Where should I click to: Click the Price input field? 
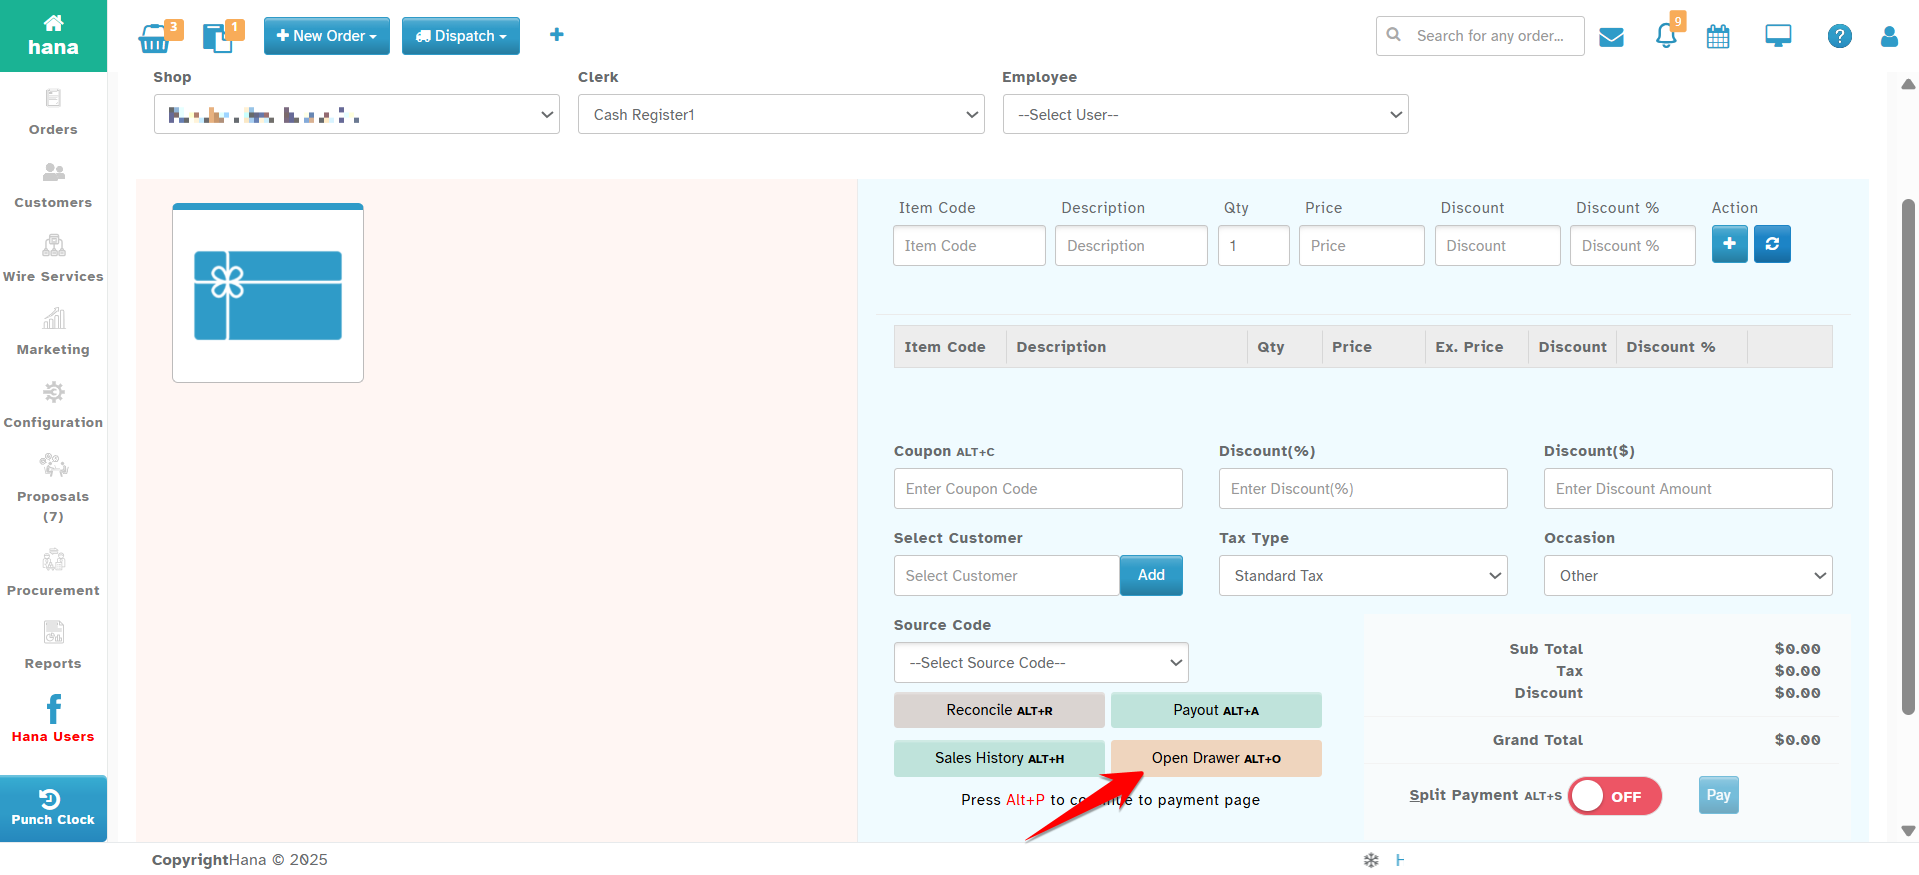1361,245
